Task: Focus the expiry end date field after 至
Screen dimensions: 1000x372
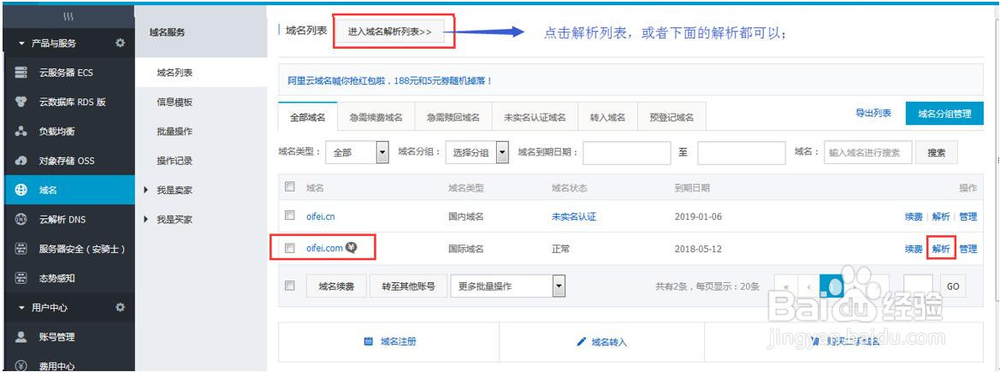Action: [x=741, y=153]
